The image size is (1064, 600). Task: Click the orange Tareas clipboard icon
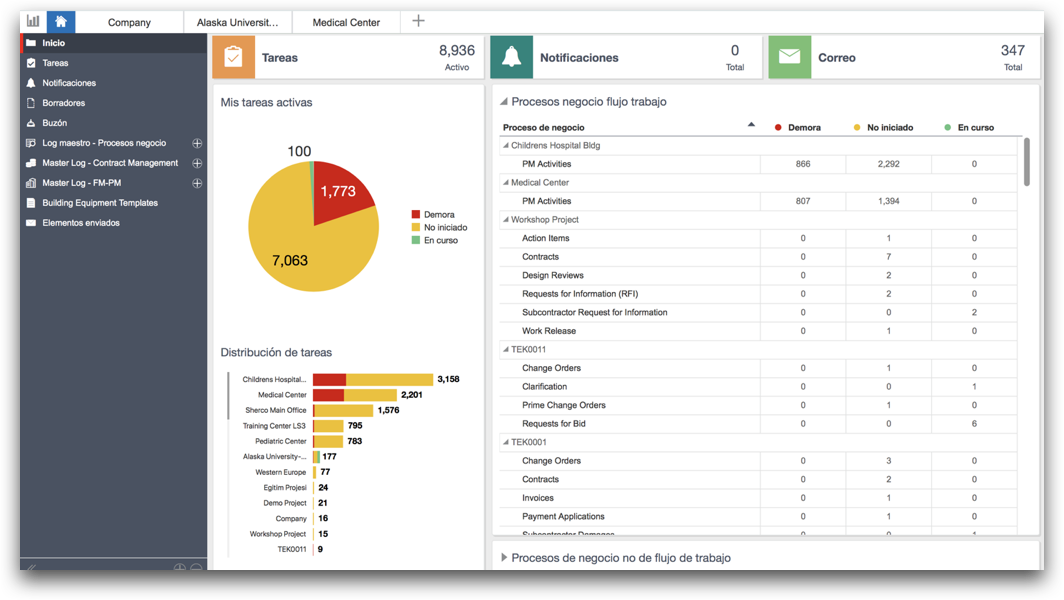(233, 57)
